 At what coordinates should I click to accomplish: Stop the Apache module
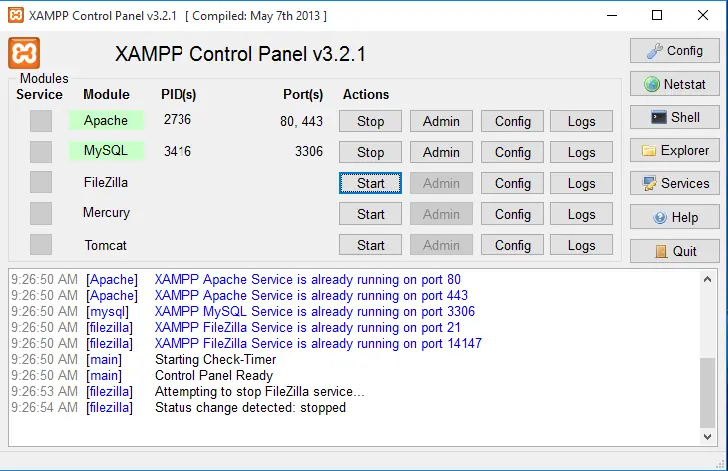click(370, 121)
